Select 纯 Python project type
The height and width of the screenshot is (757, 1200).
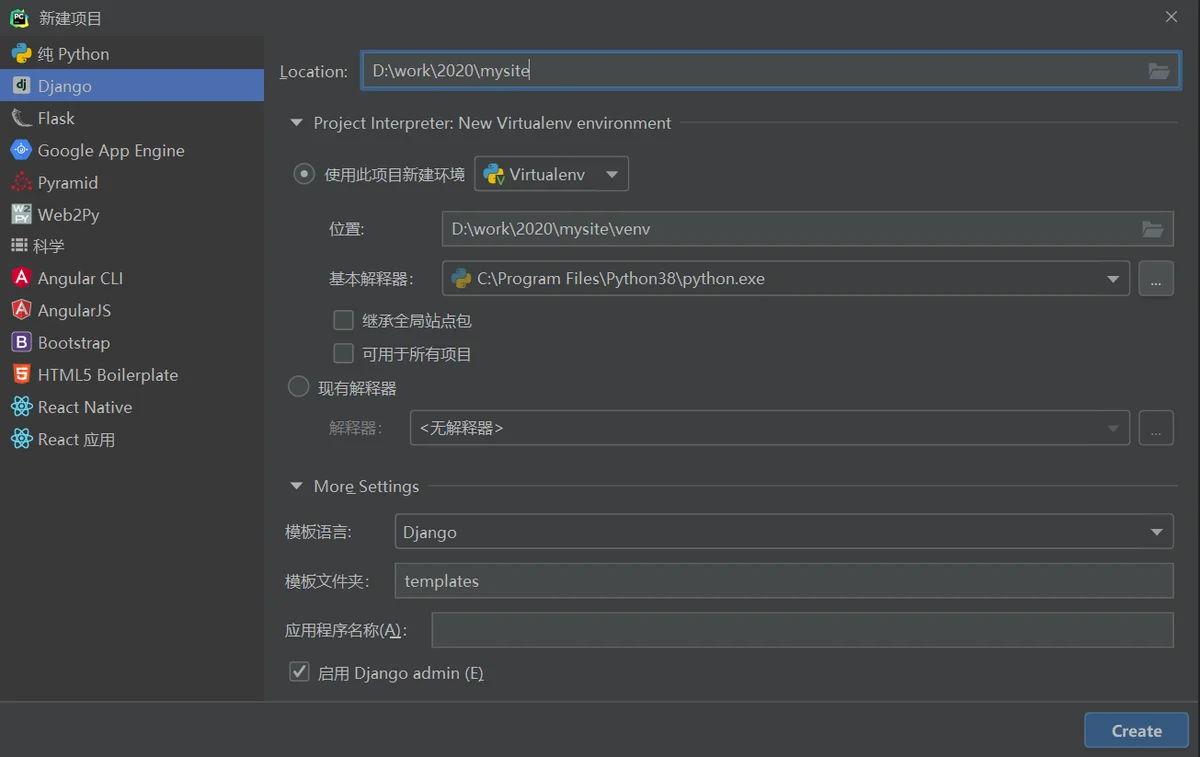click(132, 54)
